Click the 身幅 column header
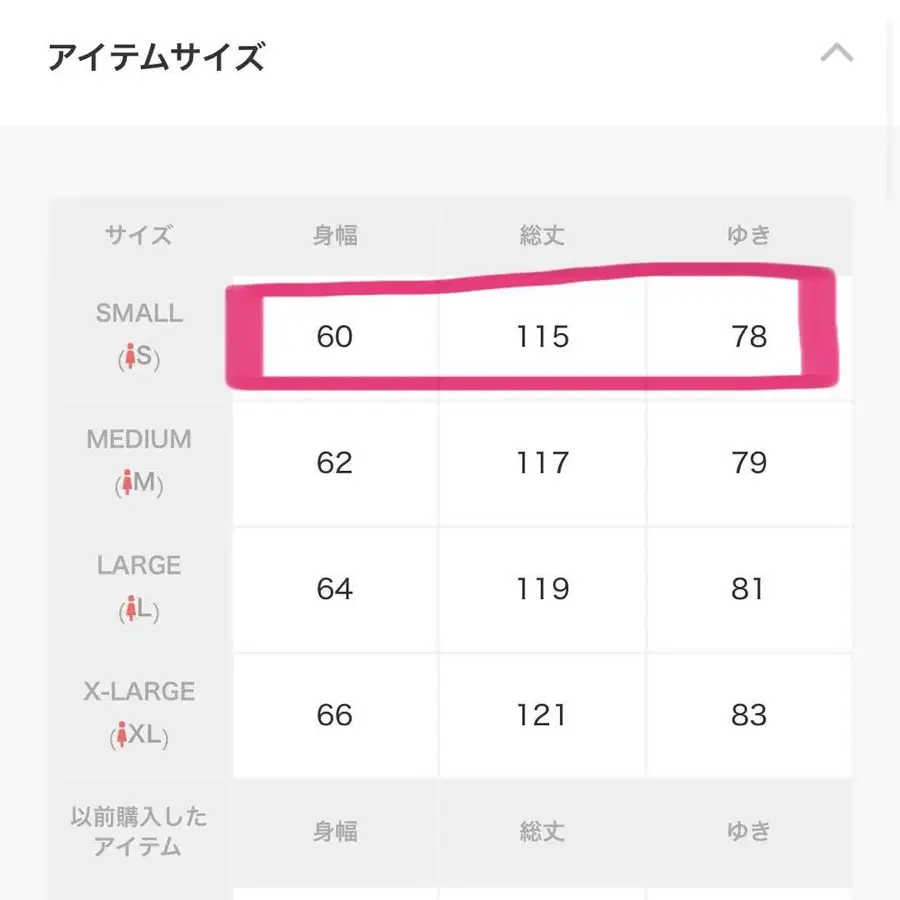Image resolution: width=900 pixels, height=900 pixels. pyautogui.click(x=334, y=235)
